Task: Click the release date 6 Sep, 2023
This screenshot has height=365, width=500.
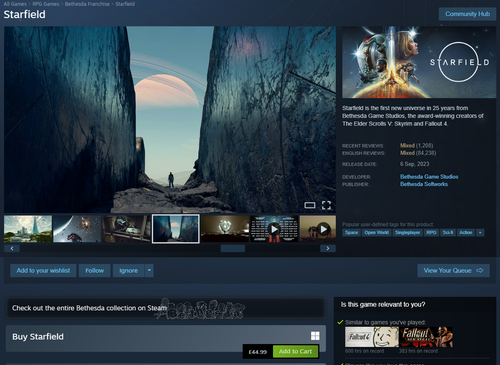Action: pyautogui.click(x=414, y=164)
